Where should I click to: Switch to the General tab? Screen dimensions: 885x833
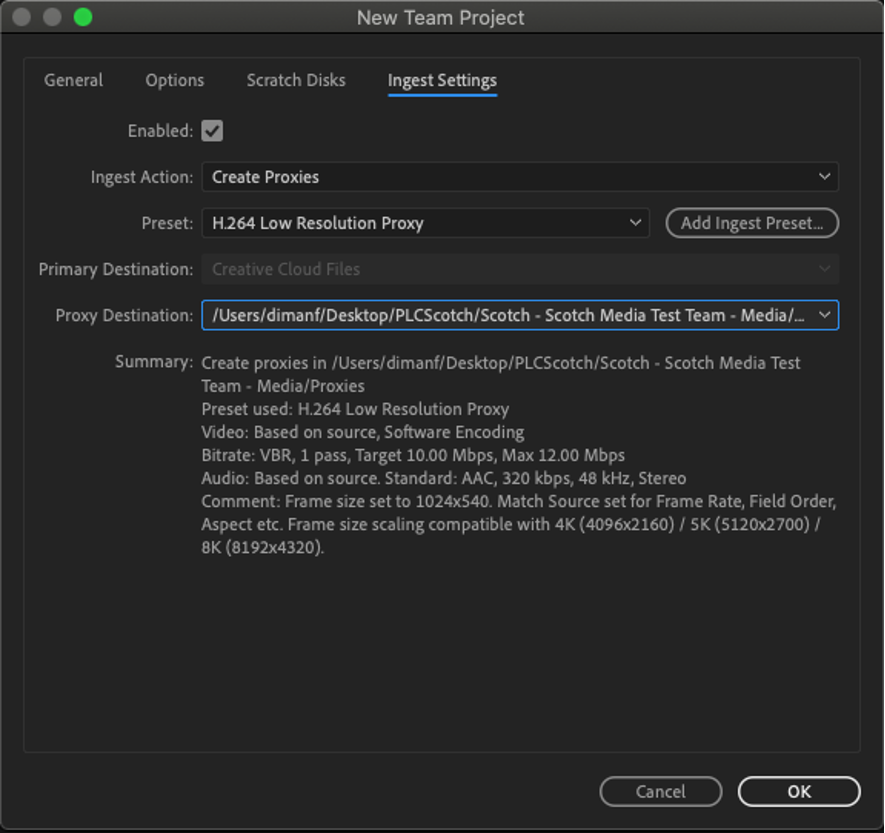[x=73, y=80]
